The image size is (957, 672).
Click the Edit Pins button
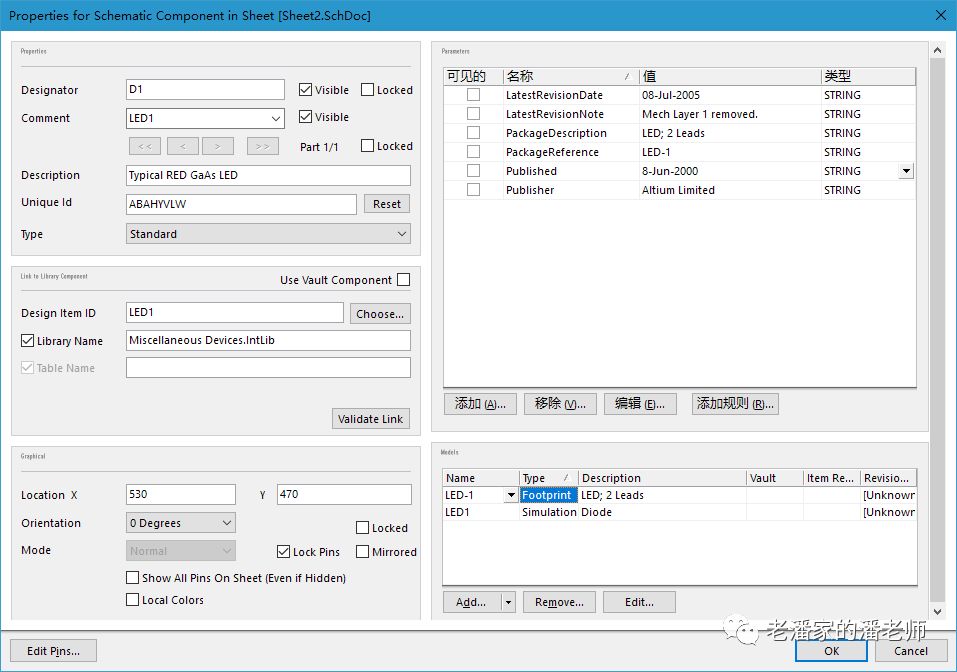click(x=54, y=651)
